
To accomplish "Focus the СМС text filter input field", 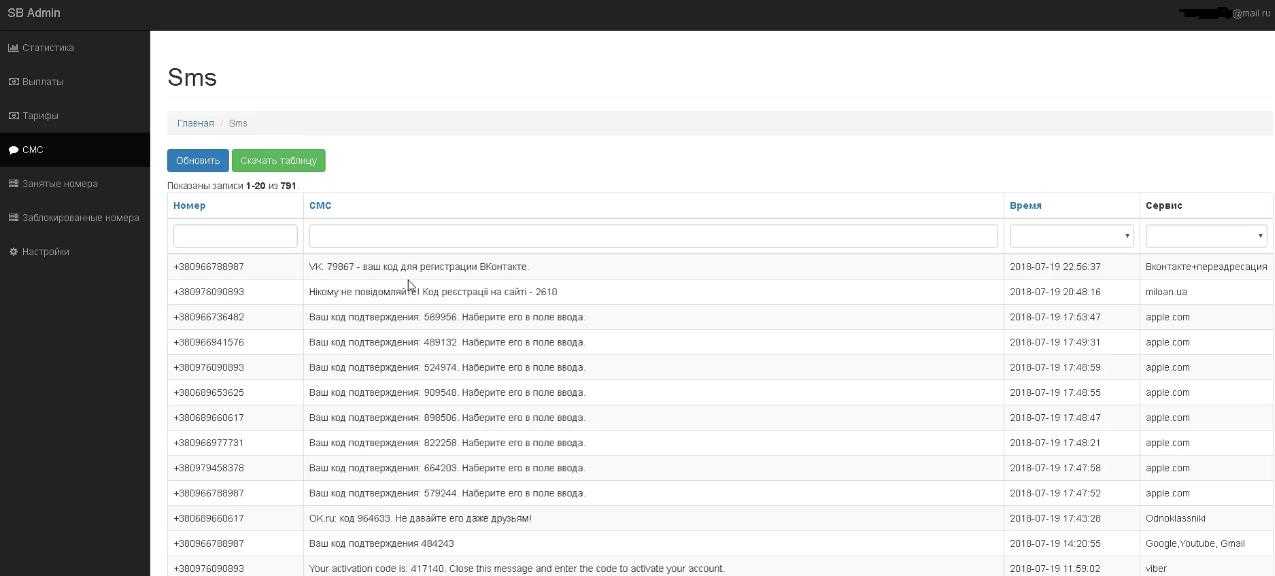I will click(x=653, y=236).
